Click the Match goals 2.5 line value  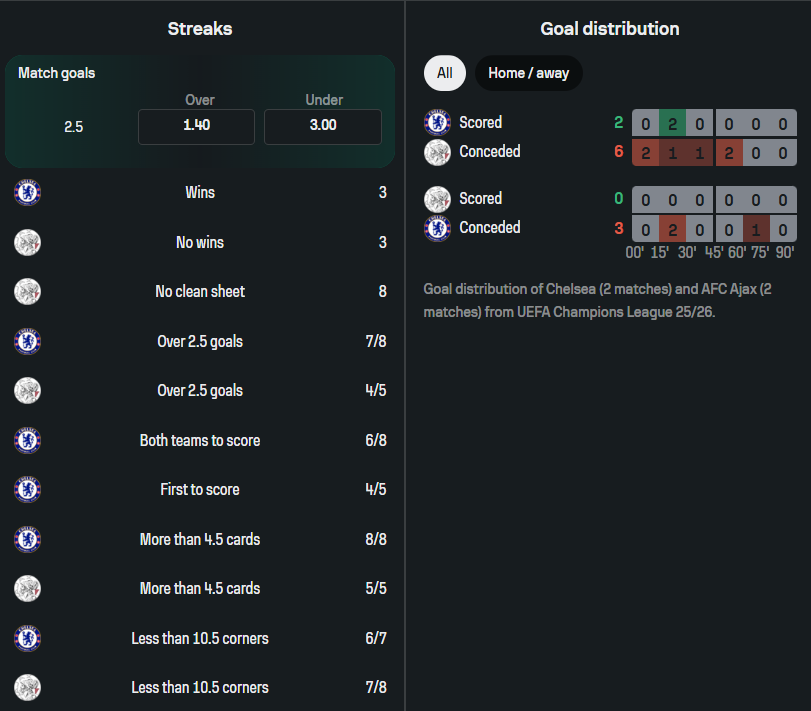73,127
